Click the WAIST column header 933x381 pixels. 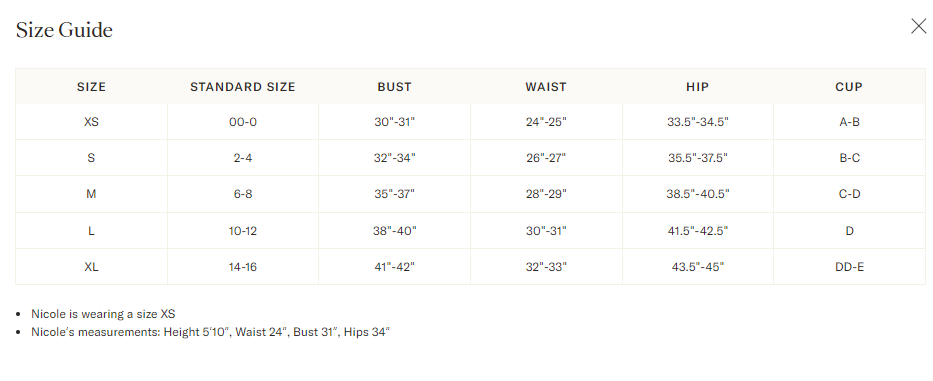coord(546,87)
